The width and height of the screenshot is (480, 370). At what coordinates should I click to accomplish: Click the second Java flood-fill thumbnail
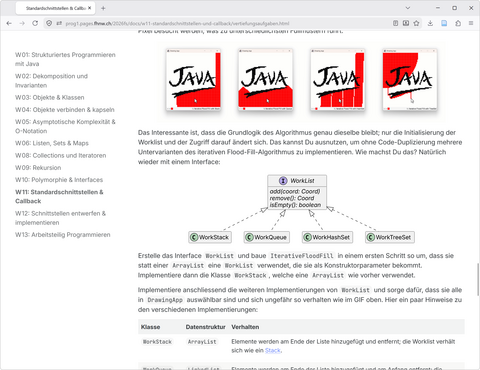point(266,80)
